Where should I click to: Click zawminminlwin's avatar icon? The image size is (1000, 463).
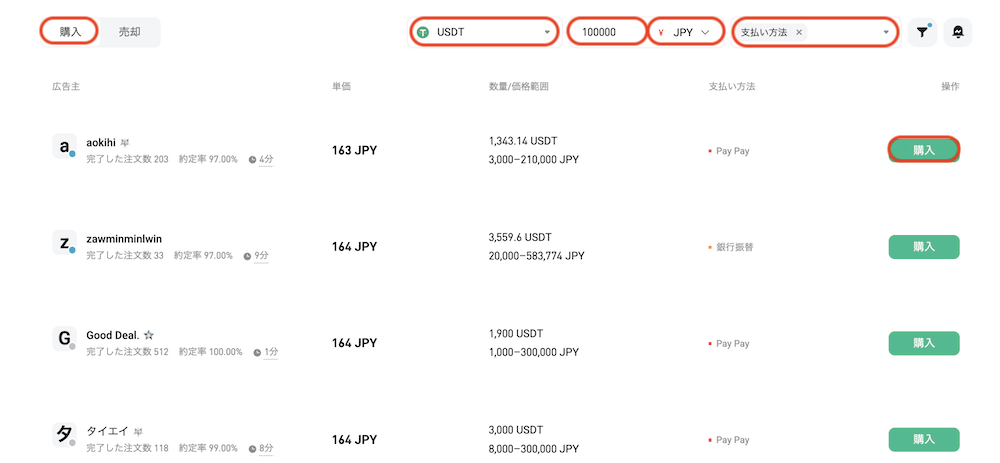pos(64,242)
